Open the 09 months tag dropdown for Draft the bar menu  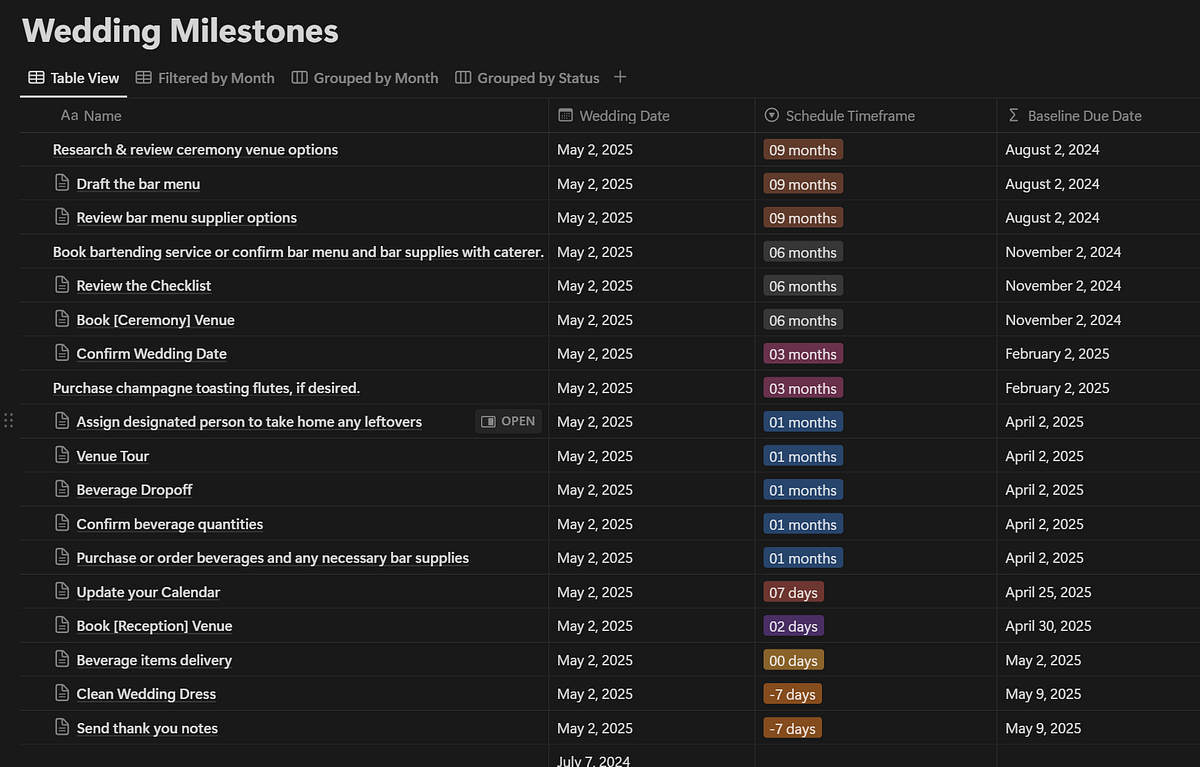(803, 184)
